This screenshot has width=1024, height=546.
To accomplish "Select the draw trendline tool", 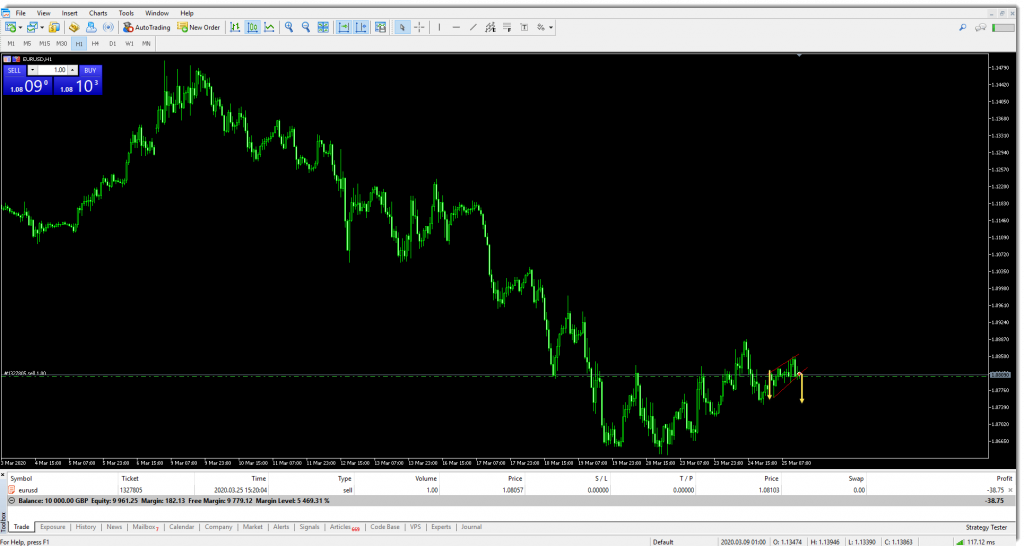I will (475, 27).
